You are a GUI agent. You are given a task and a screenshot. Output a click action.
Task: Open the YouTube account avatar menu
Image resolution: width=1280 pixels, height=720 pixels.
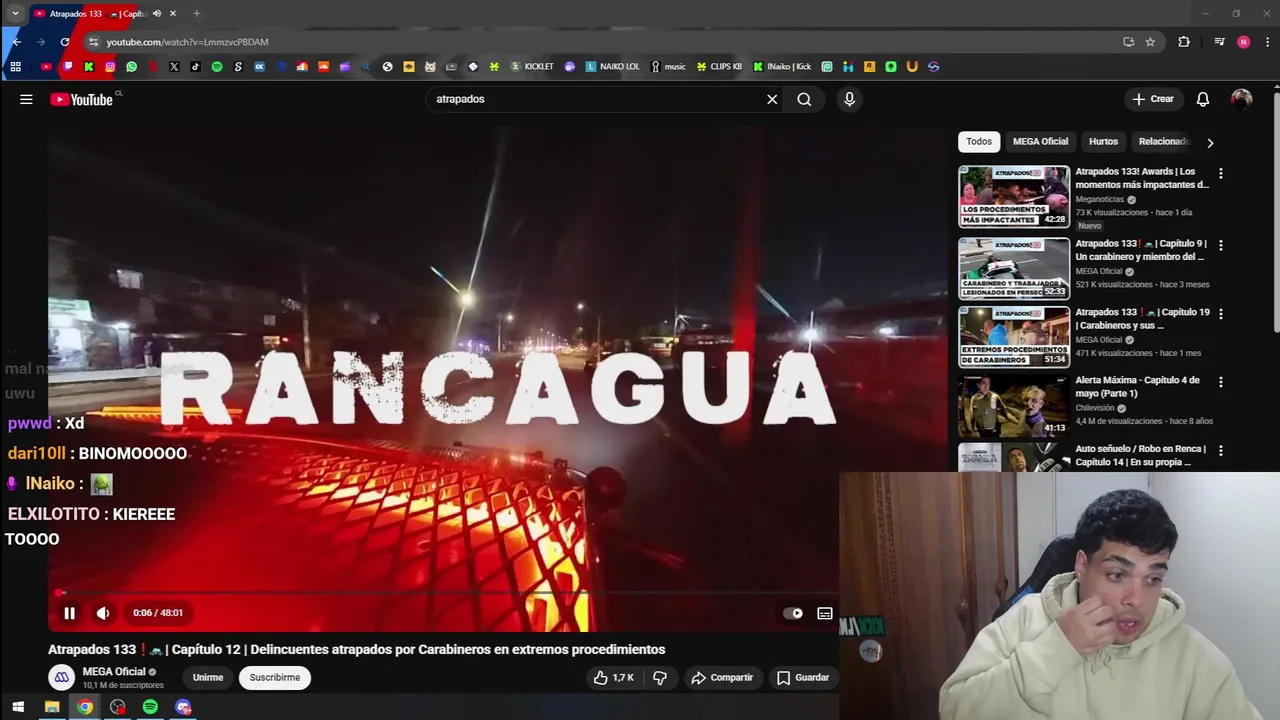tap(1242, 99)
